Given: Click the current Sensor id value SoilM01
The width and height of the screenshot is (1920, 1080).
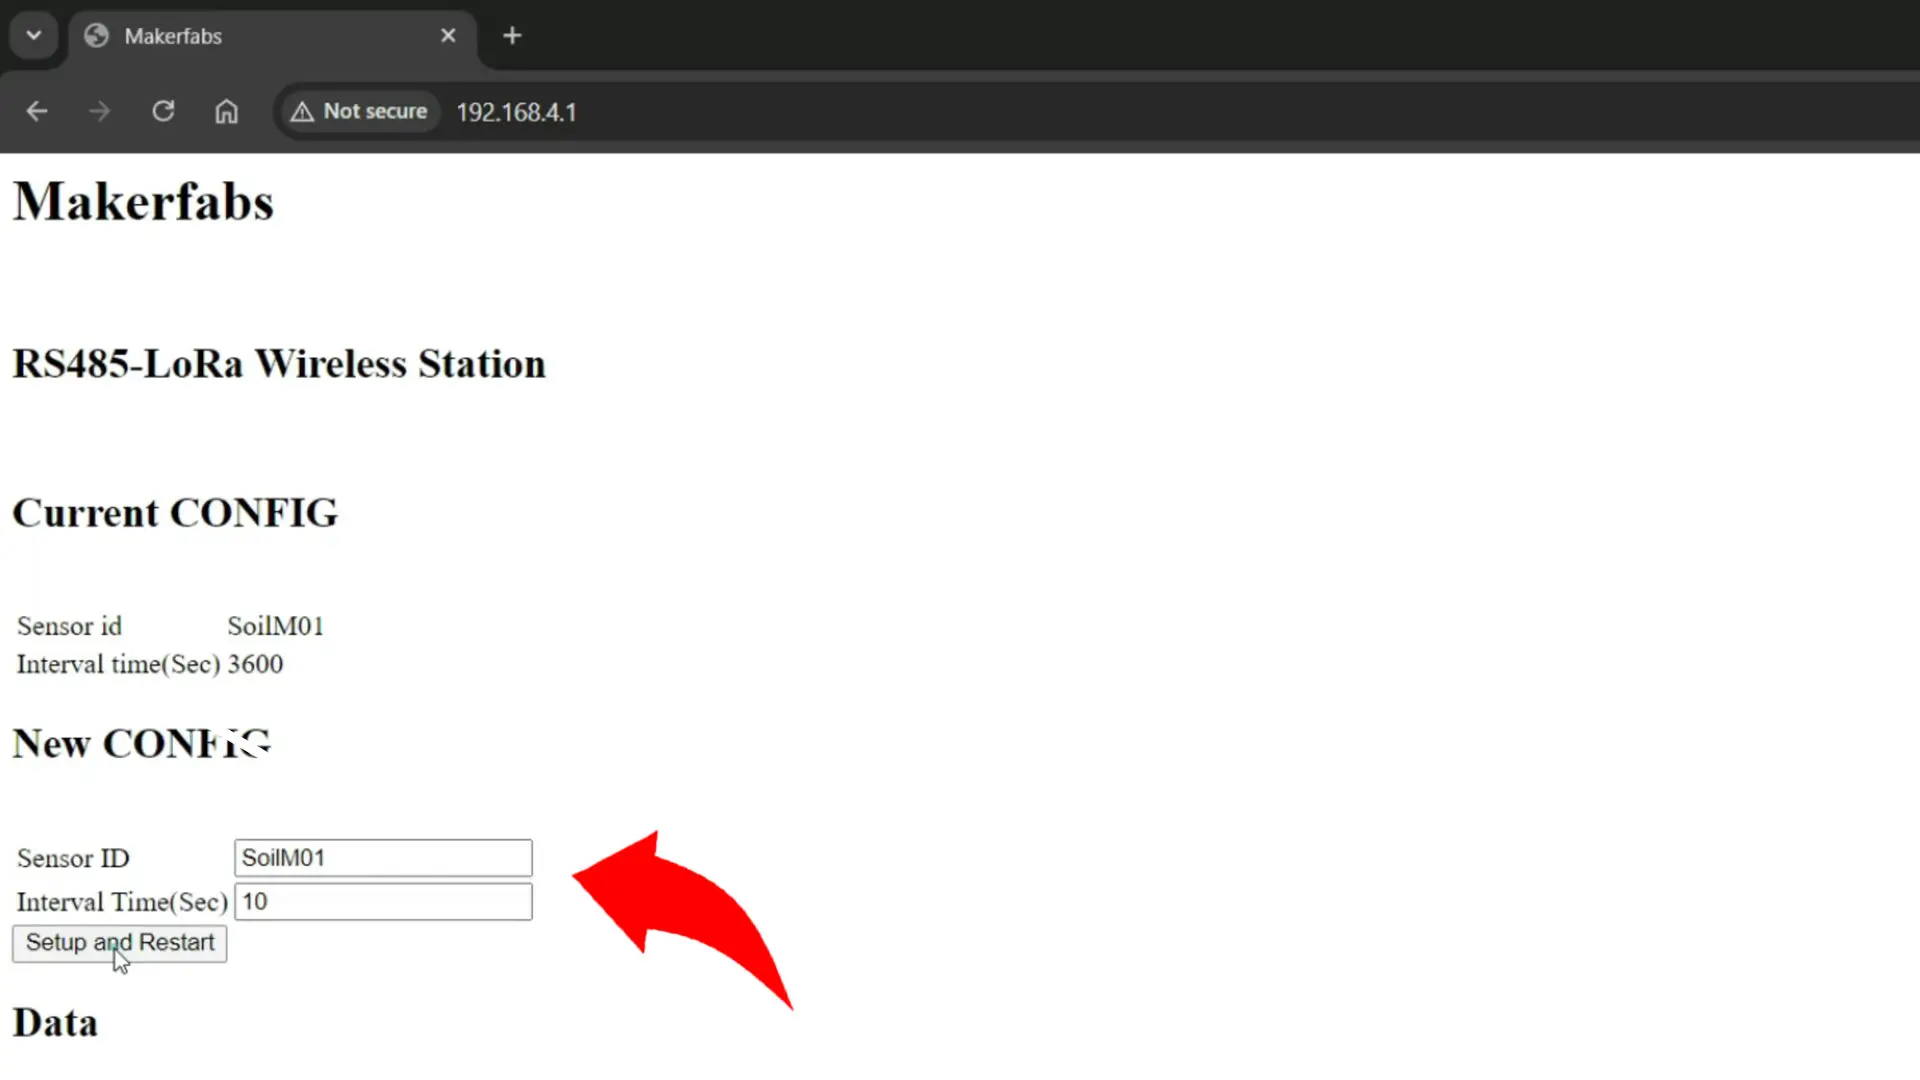Looking at the screenshot, I should pos(275,626).
